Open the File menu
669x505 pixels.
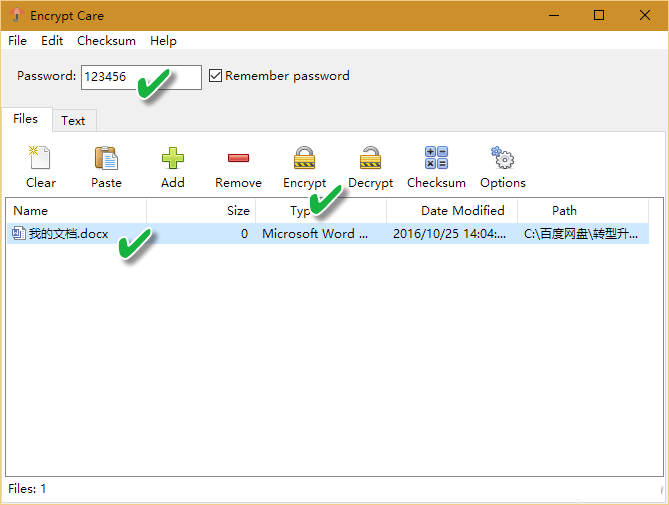pyautogui.click(x=17, y=41)
